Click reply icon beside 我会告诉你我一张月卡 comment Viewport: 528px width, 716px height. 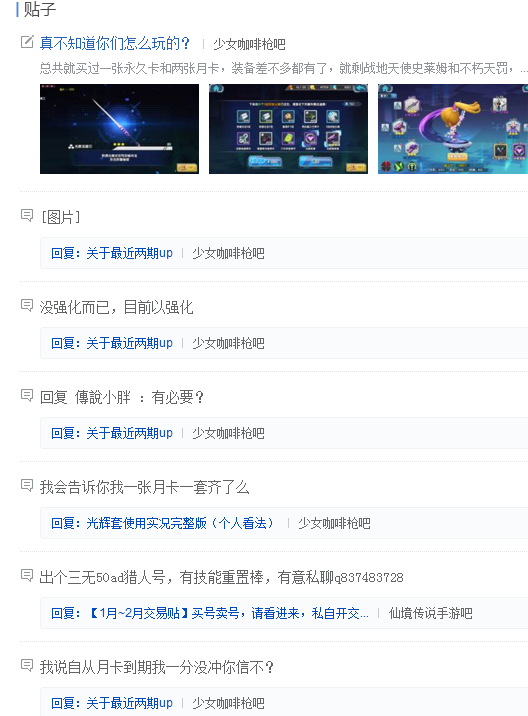(x=27, y=485)
